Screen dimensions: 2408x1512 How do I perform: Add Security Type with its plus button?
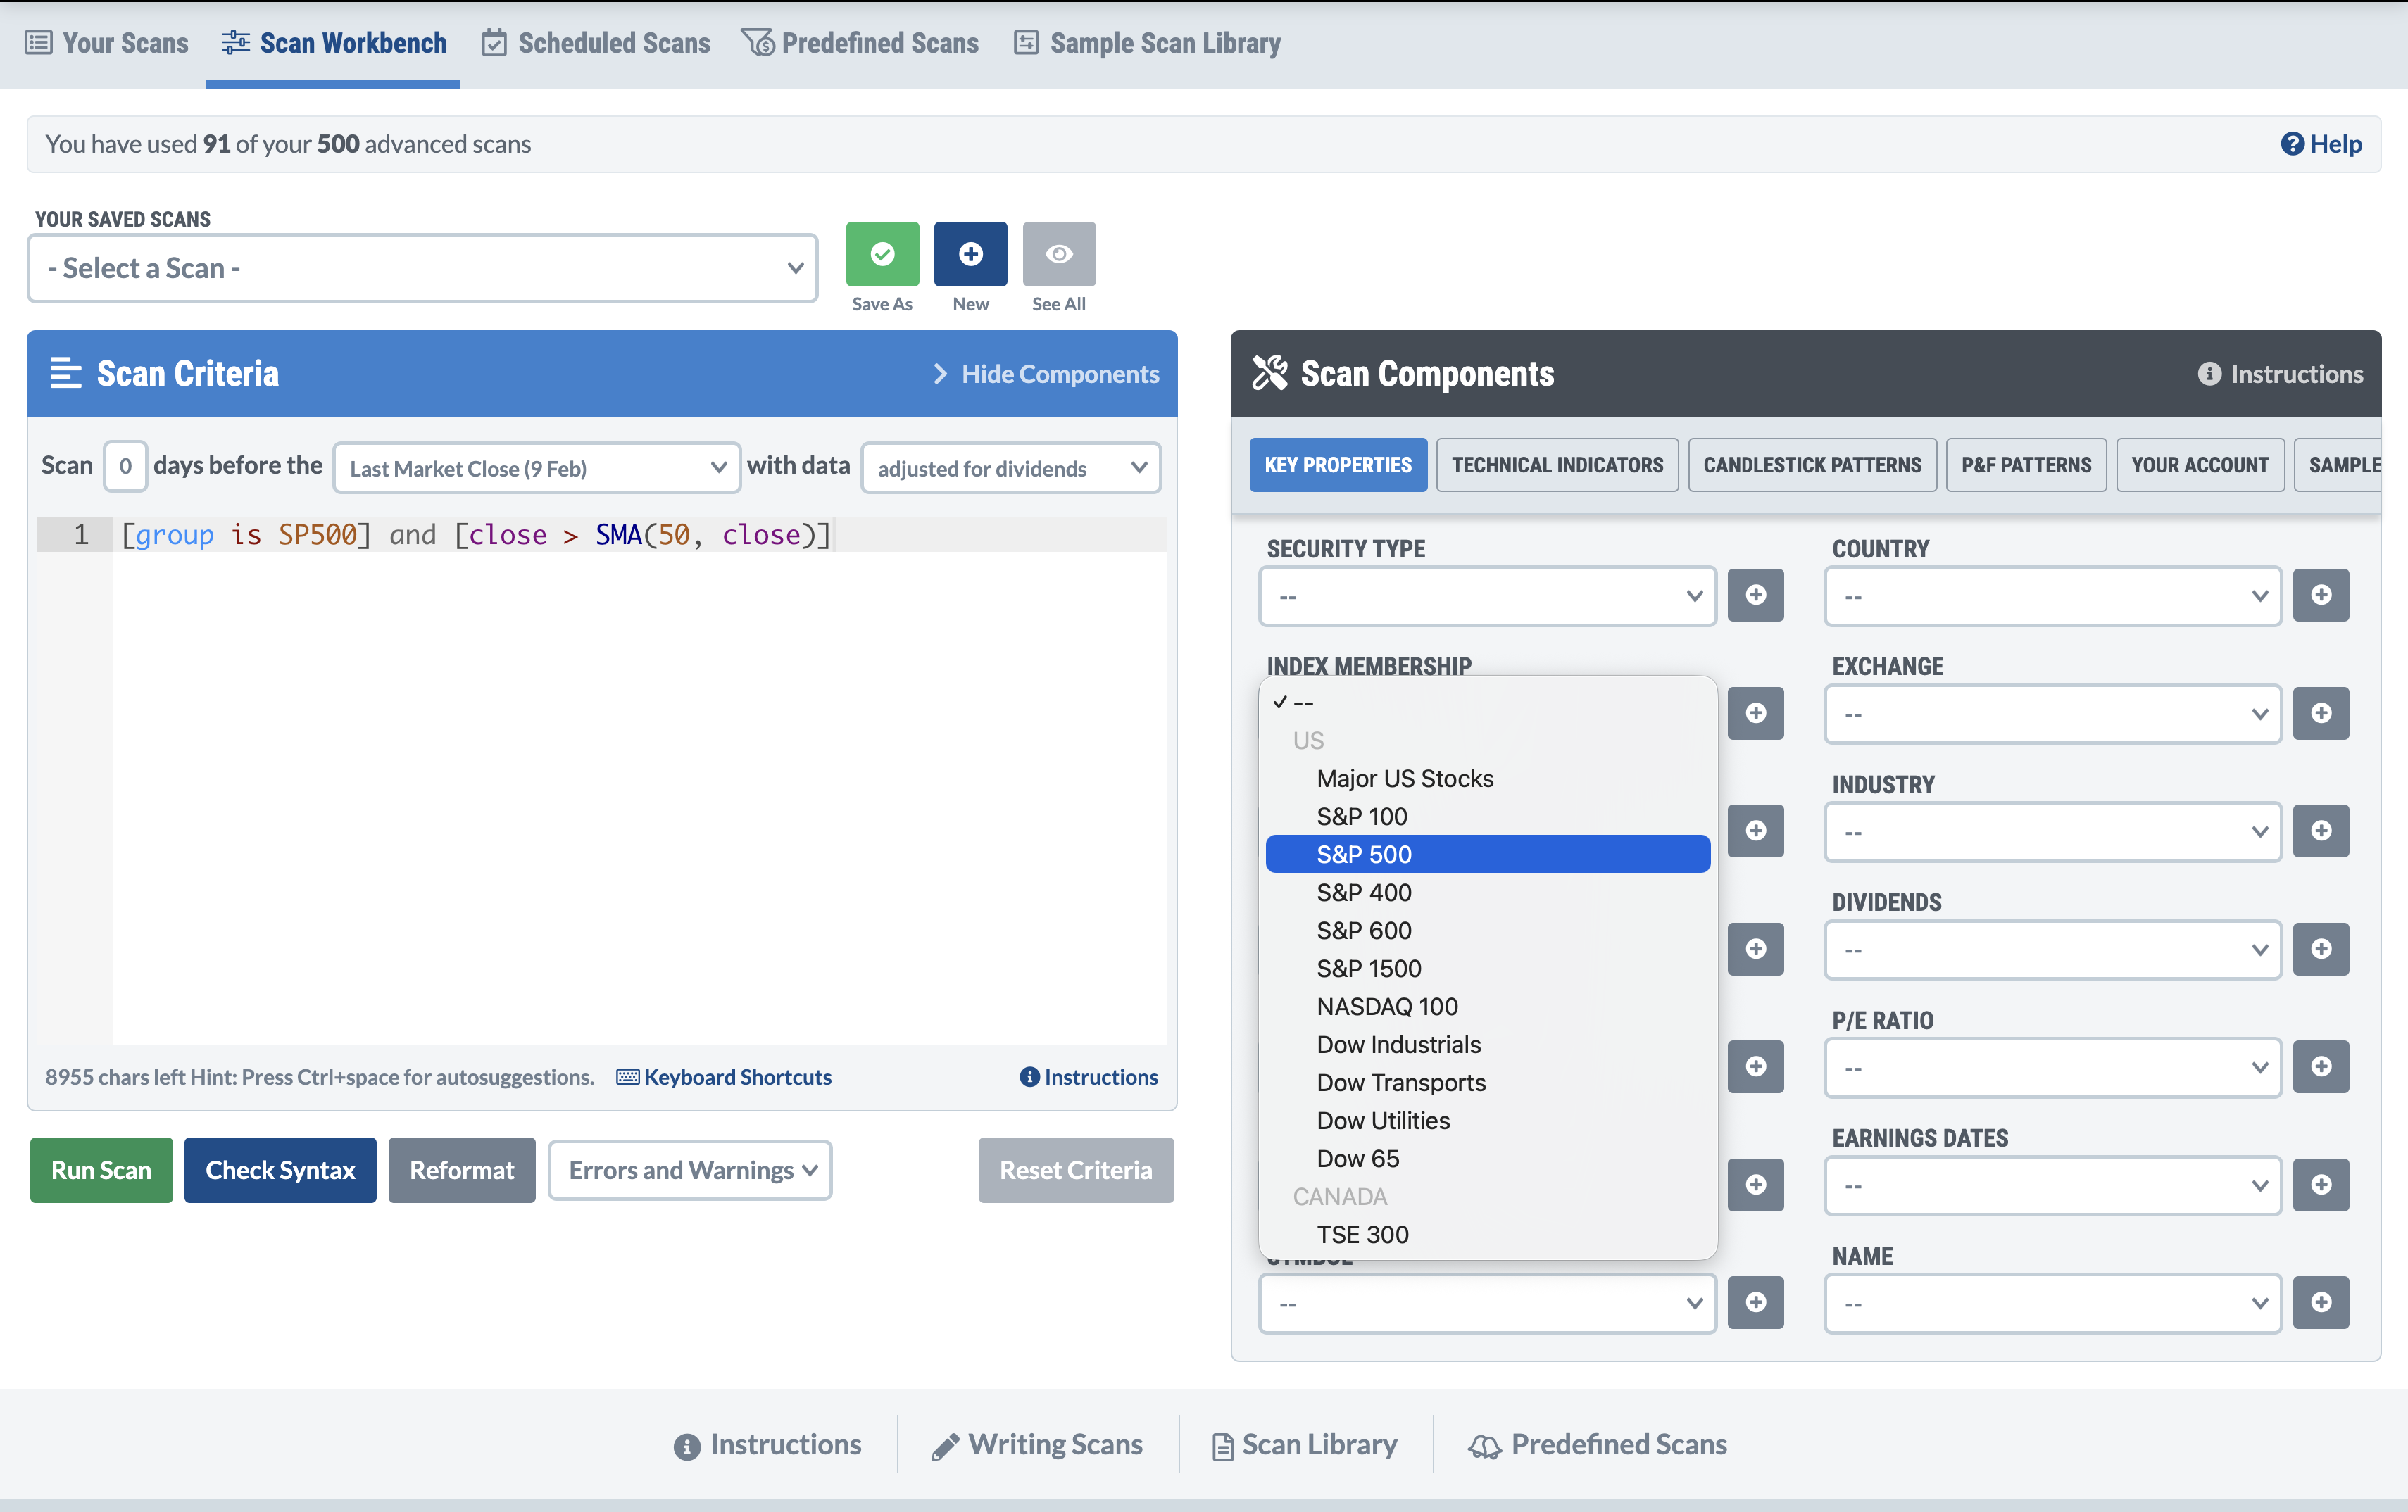coord(1756,595)
